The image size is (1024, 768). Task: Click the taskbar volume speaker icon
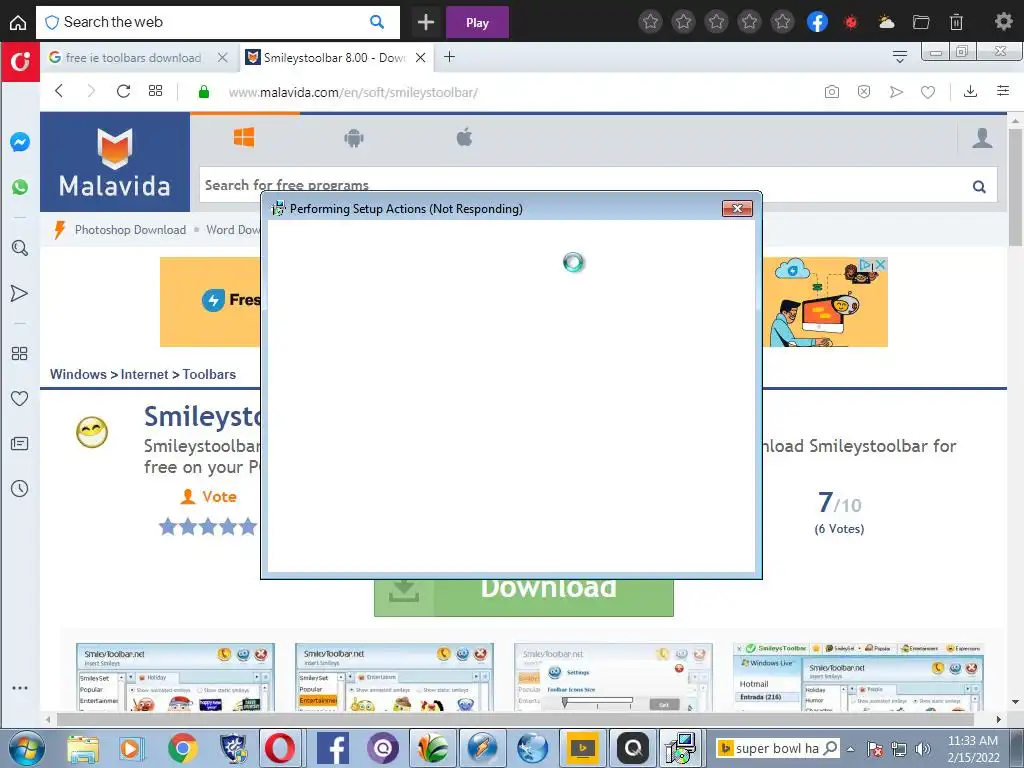(922, 748)
